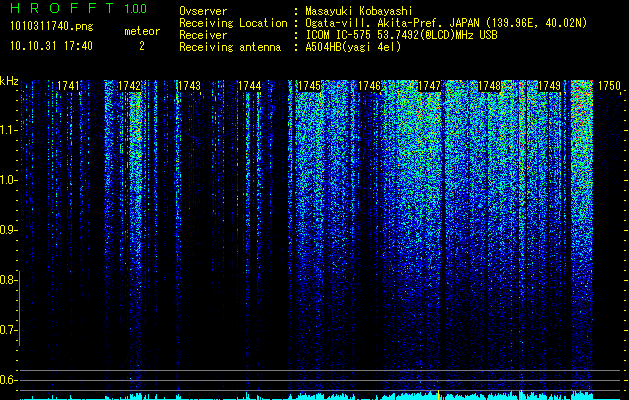629x400 pixels.
Task: Click the 1.0.0 version number
Action: [136, 8]
